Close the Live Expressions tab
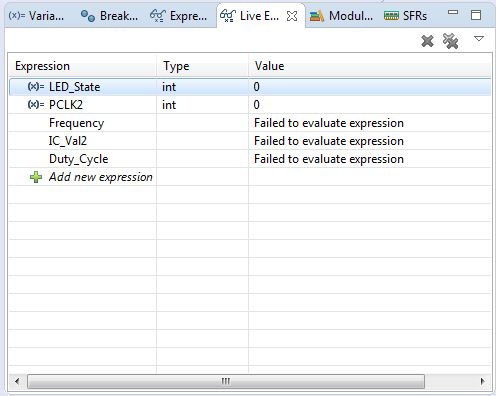The width and height of the screenshot is (496, 396). click(x=292, y=16)
